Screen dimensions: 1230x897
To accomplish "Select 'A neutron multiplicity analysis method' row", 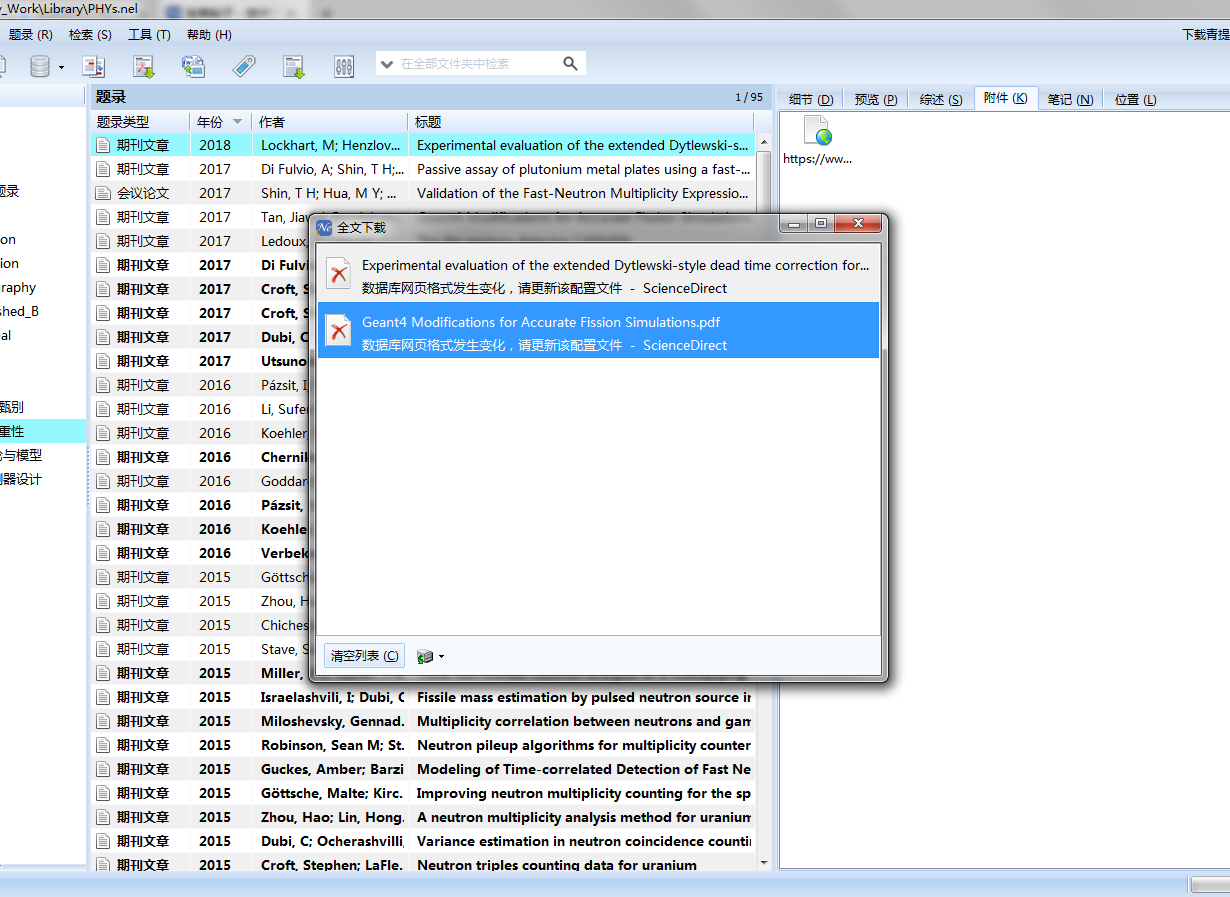I will (423, 817).
